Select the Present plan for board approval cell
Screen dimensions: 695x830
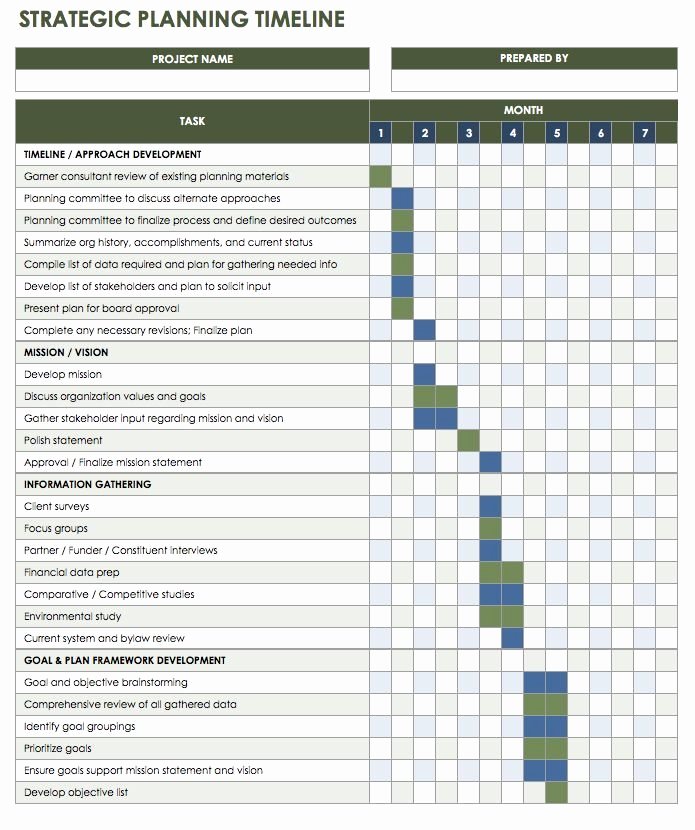tap(192, 309)
